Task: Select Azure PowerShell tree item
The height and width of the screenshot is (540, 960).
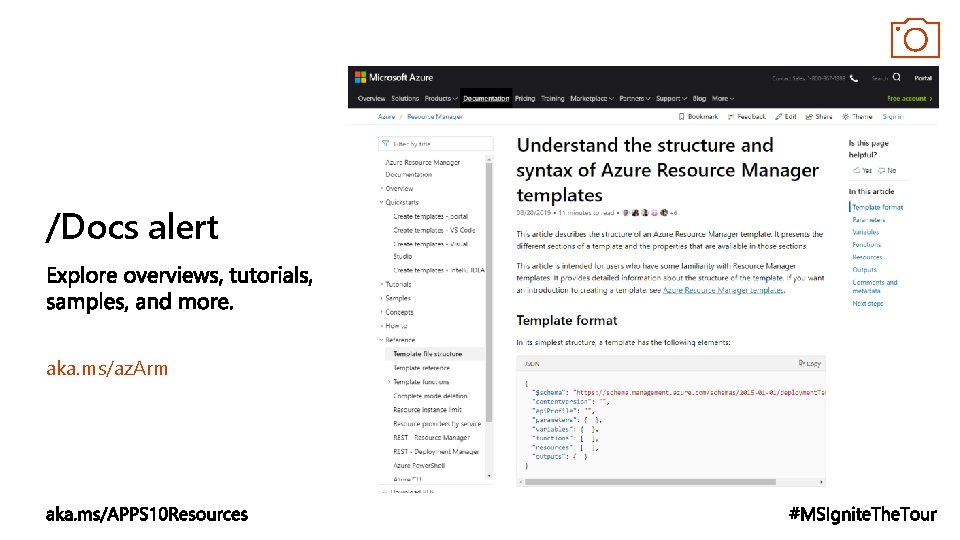Action: (x=419, y=465)
